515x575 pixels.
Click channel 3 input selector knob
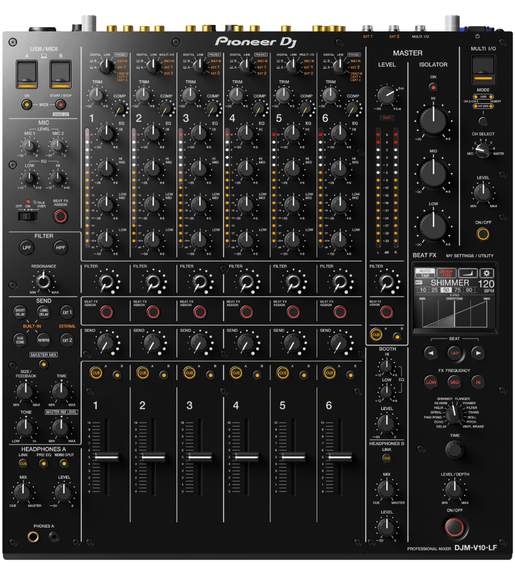(x=200, y=66)
